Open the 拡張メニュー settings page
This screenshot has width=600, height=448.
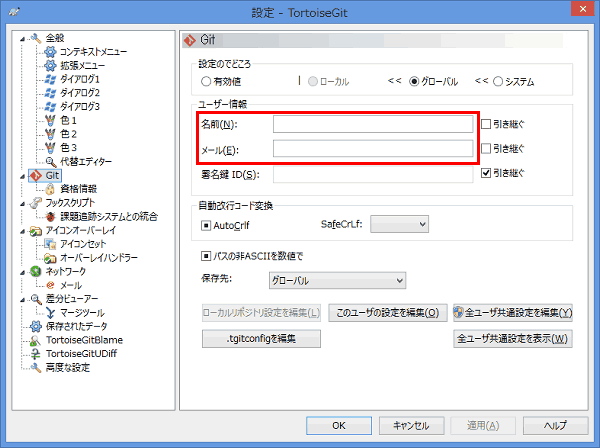82,65
